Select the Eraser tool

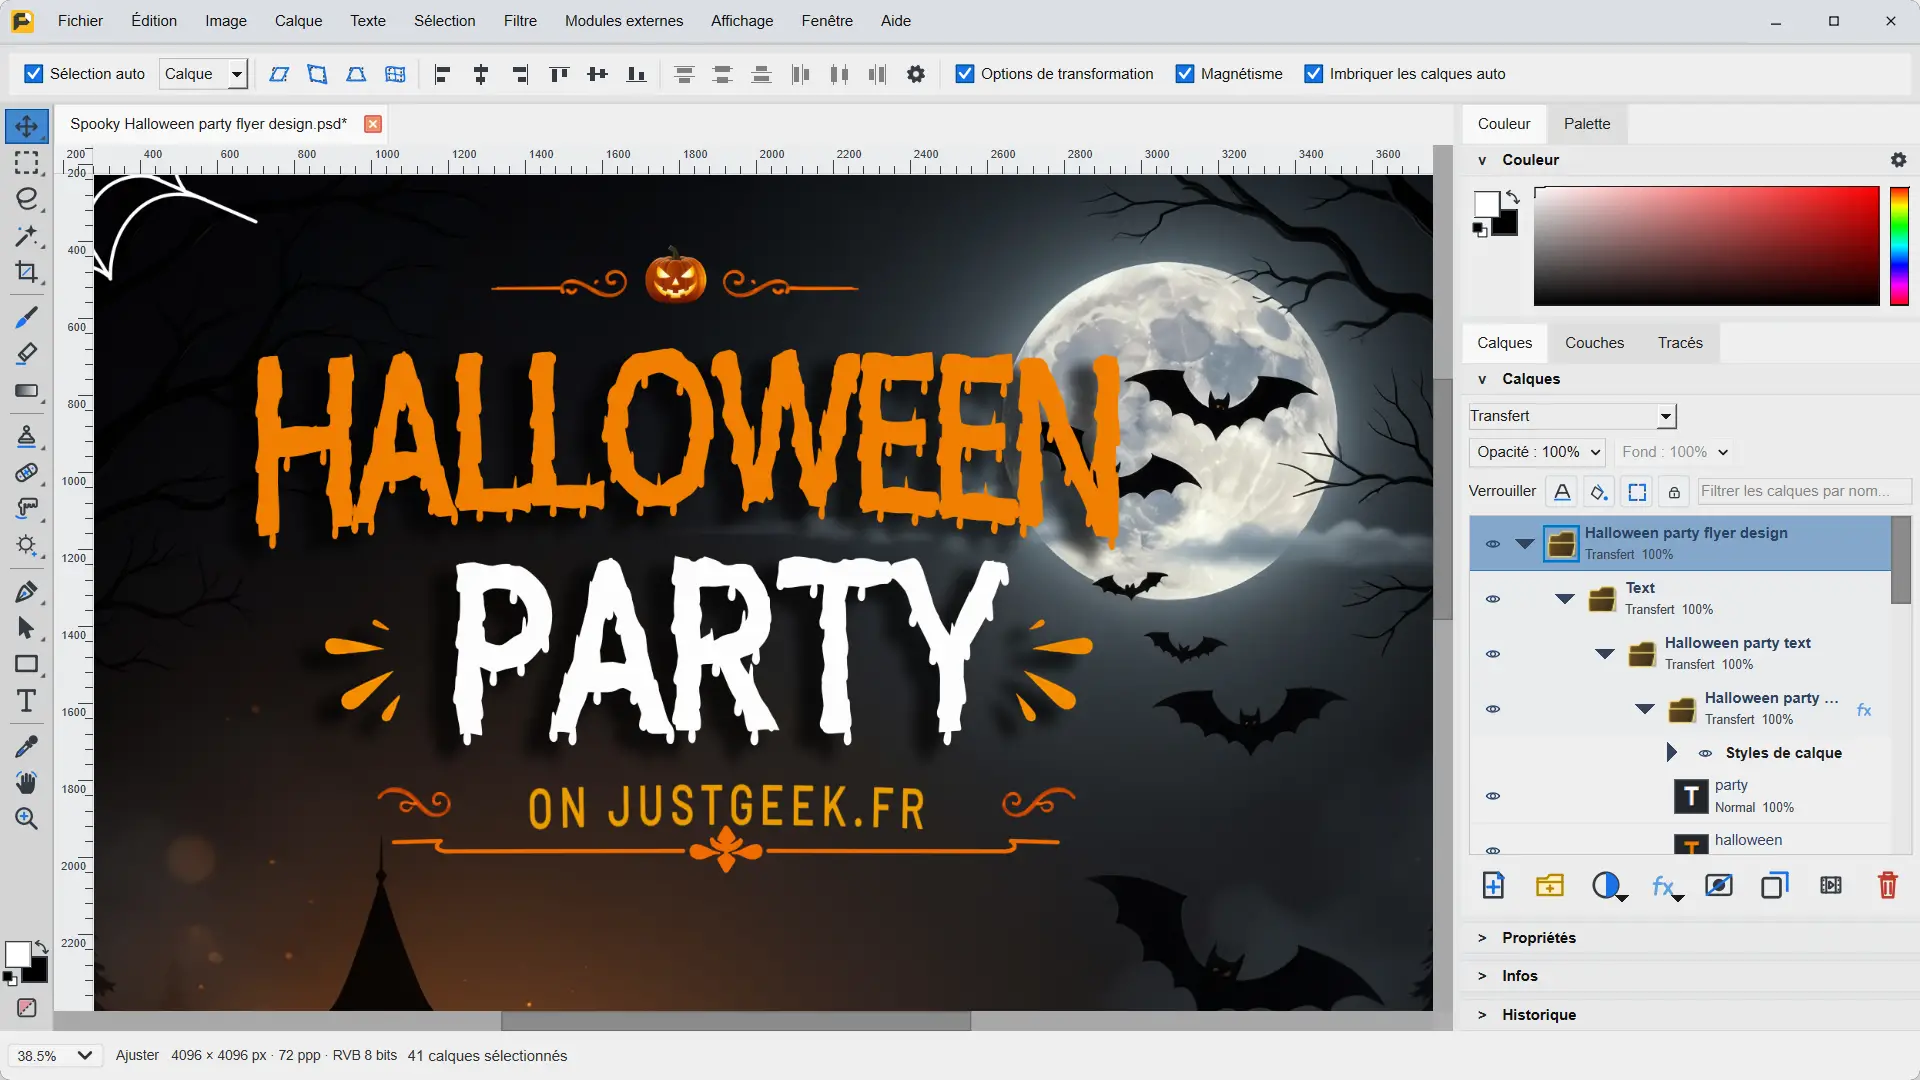27,353
